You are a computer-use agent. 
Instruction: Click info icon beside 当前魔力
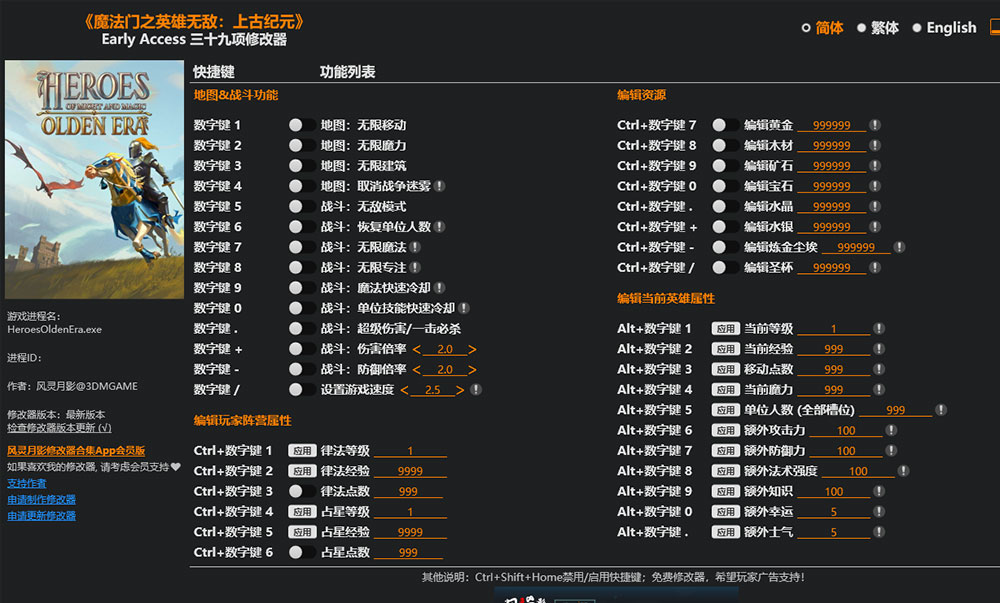[879, 389]
